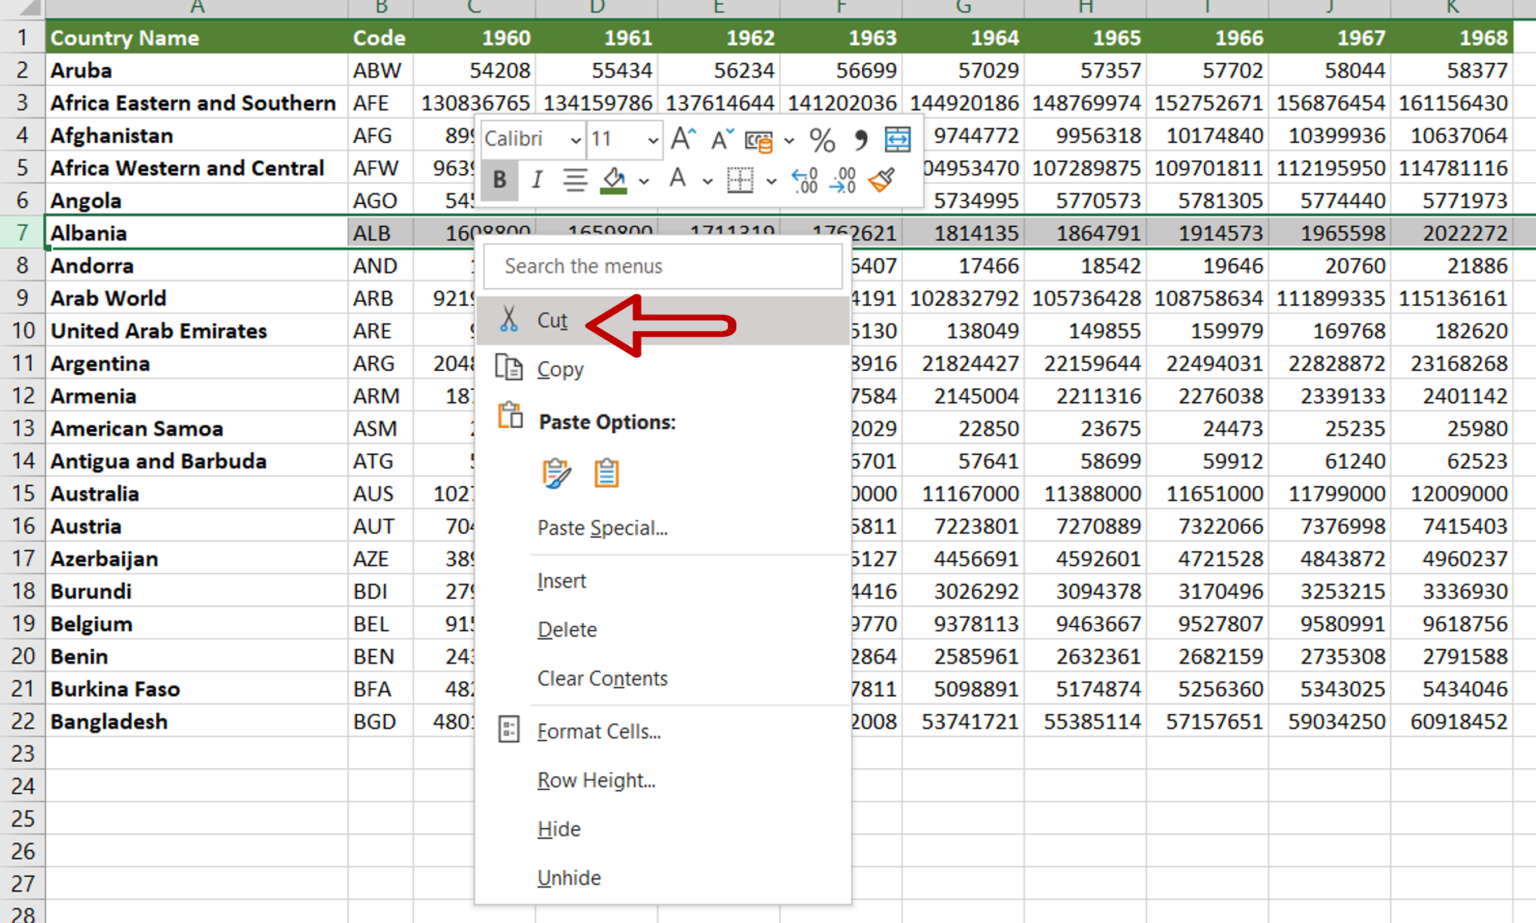Screen dimensions: 1536x923
Task: Click cell value 54208 in Aruba row
Action: coord(474,70)
